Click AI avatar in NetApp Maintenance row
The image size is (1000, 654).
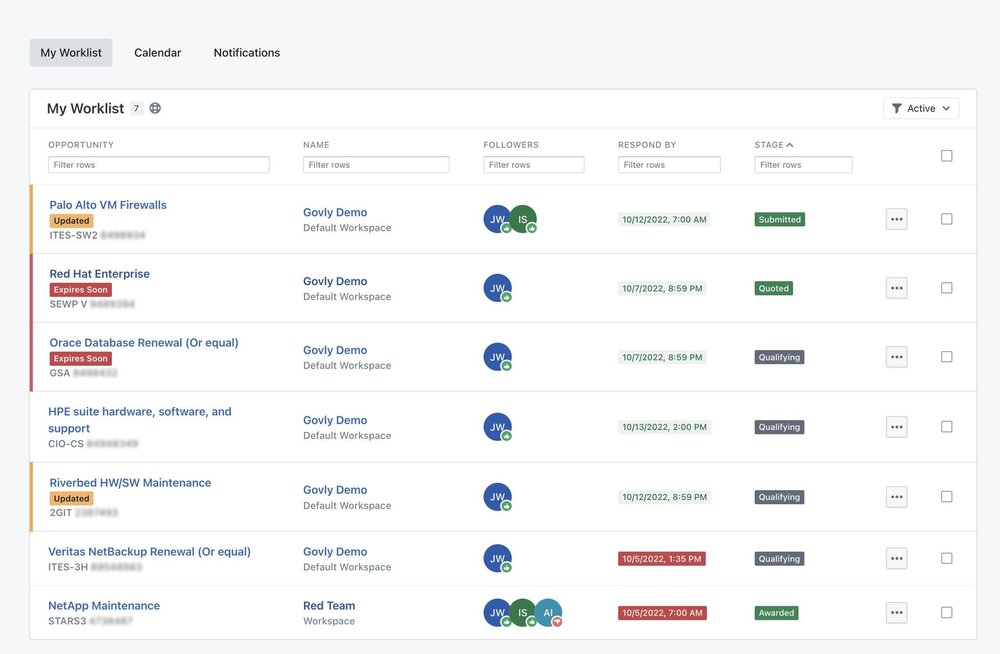[549, 613]
